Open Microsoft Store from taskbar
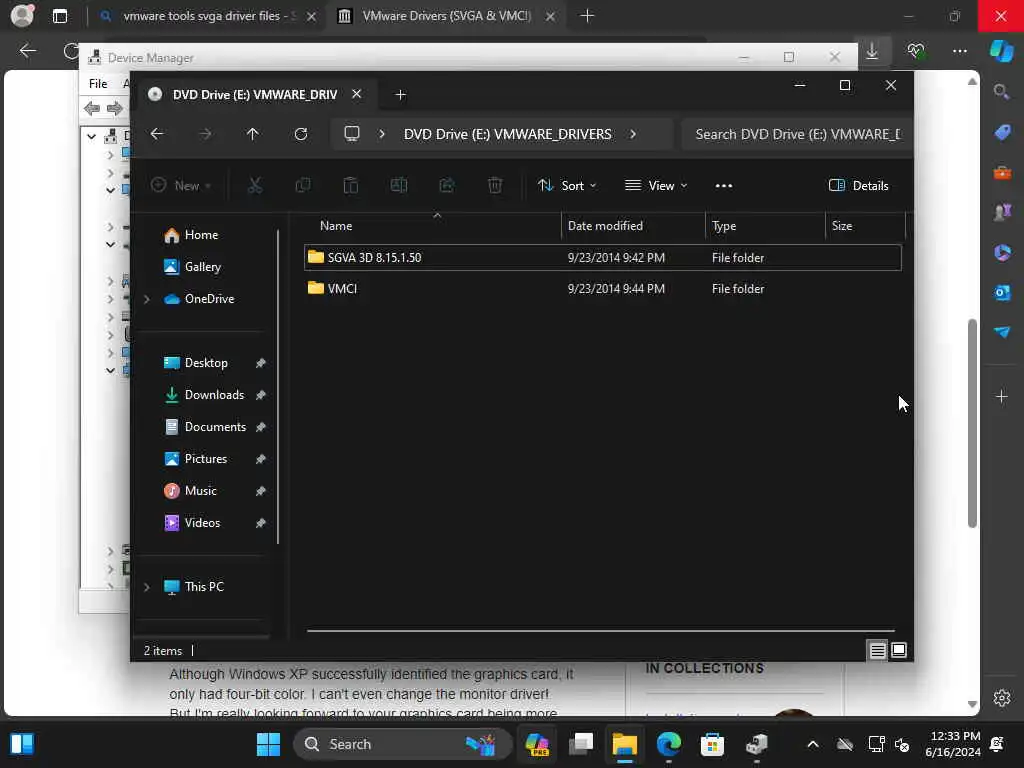This screenshot has width=1024, height=768. click(x=712, y=744)
